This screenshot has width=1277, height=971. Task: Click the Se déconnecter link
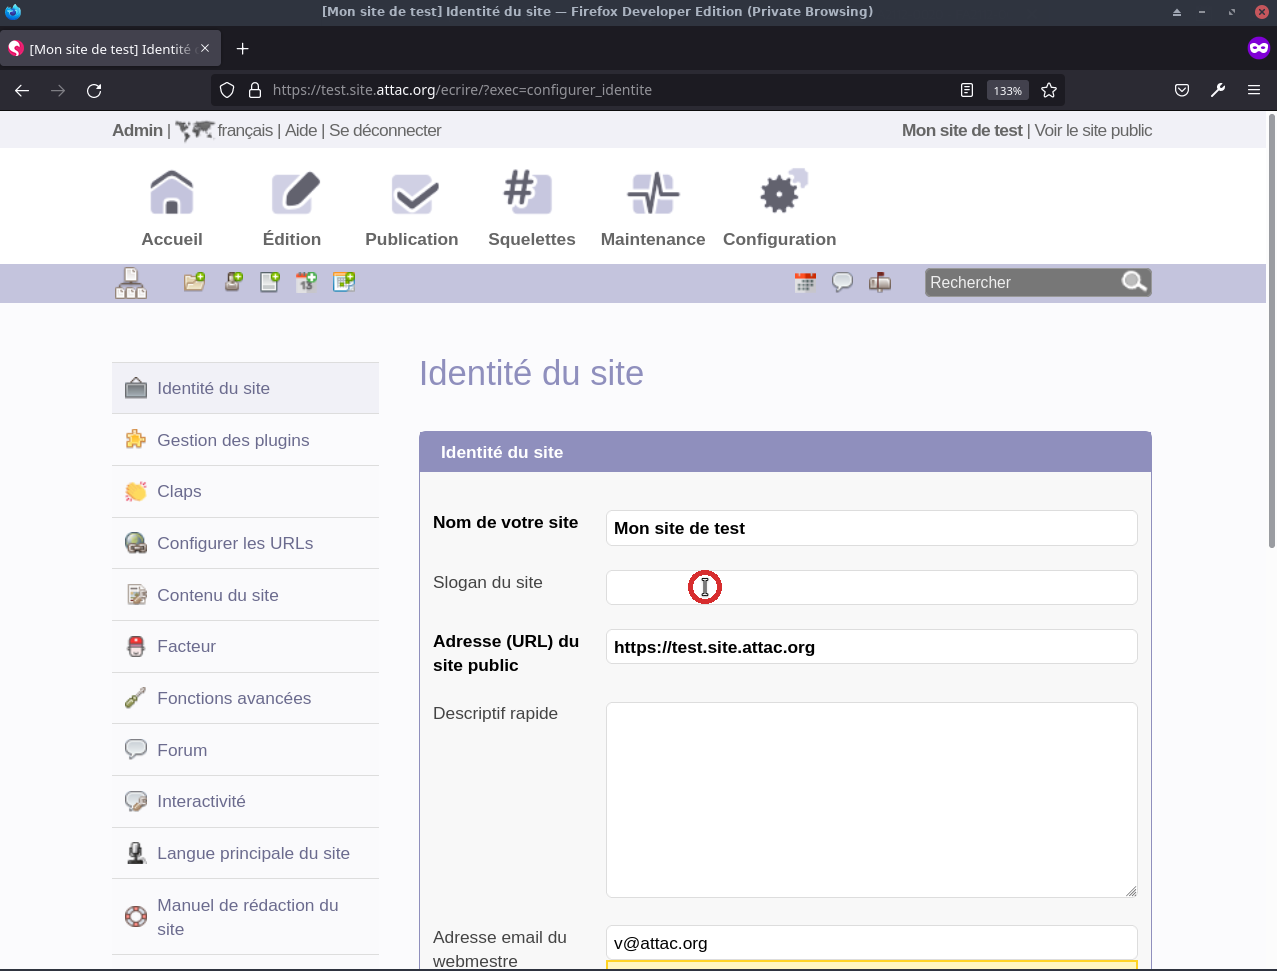[x=385, y=130]
